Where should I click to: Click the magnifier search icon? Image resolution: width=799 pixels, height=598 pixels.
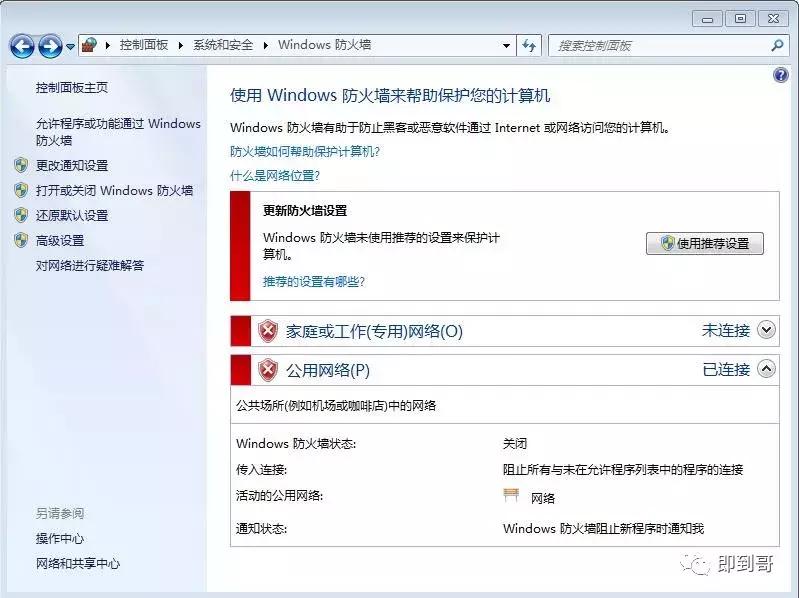tap(777, 45)
